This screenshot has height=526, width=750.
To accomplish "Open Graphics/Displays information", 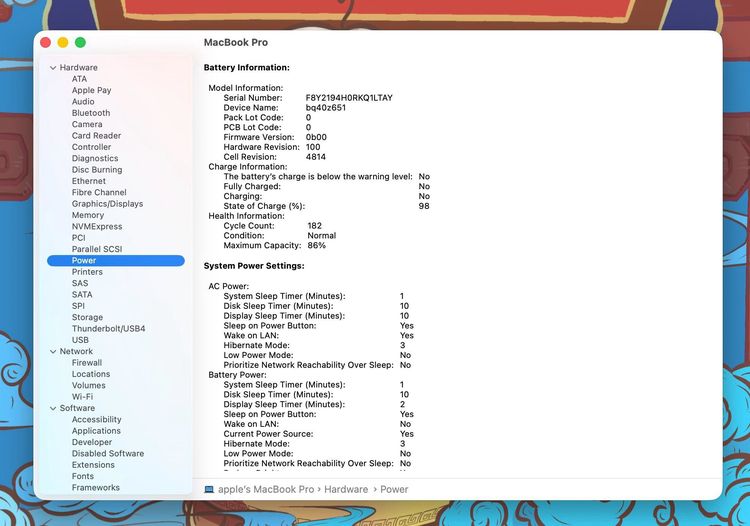I will click(x=107, y=204).
